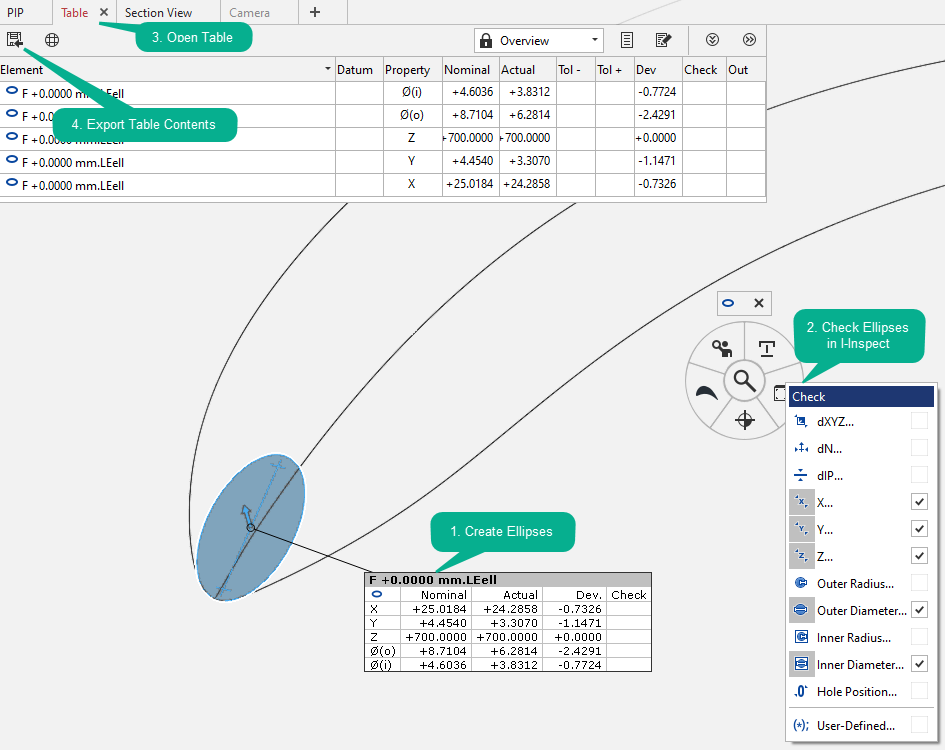Switch to the Section View tab
Image resolution: width=945 pixels, height=750 pixels.
158,13
